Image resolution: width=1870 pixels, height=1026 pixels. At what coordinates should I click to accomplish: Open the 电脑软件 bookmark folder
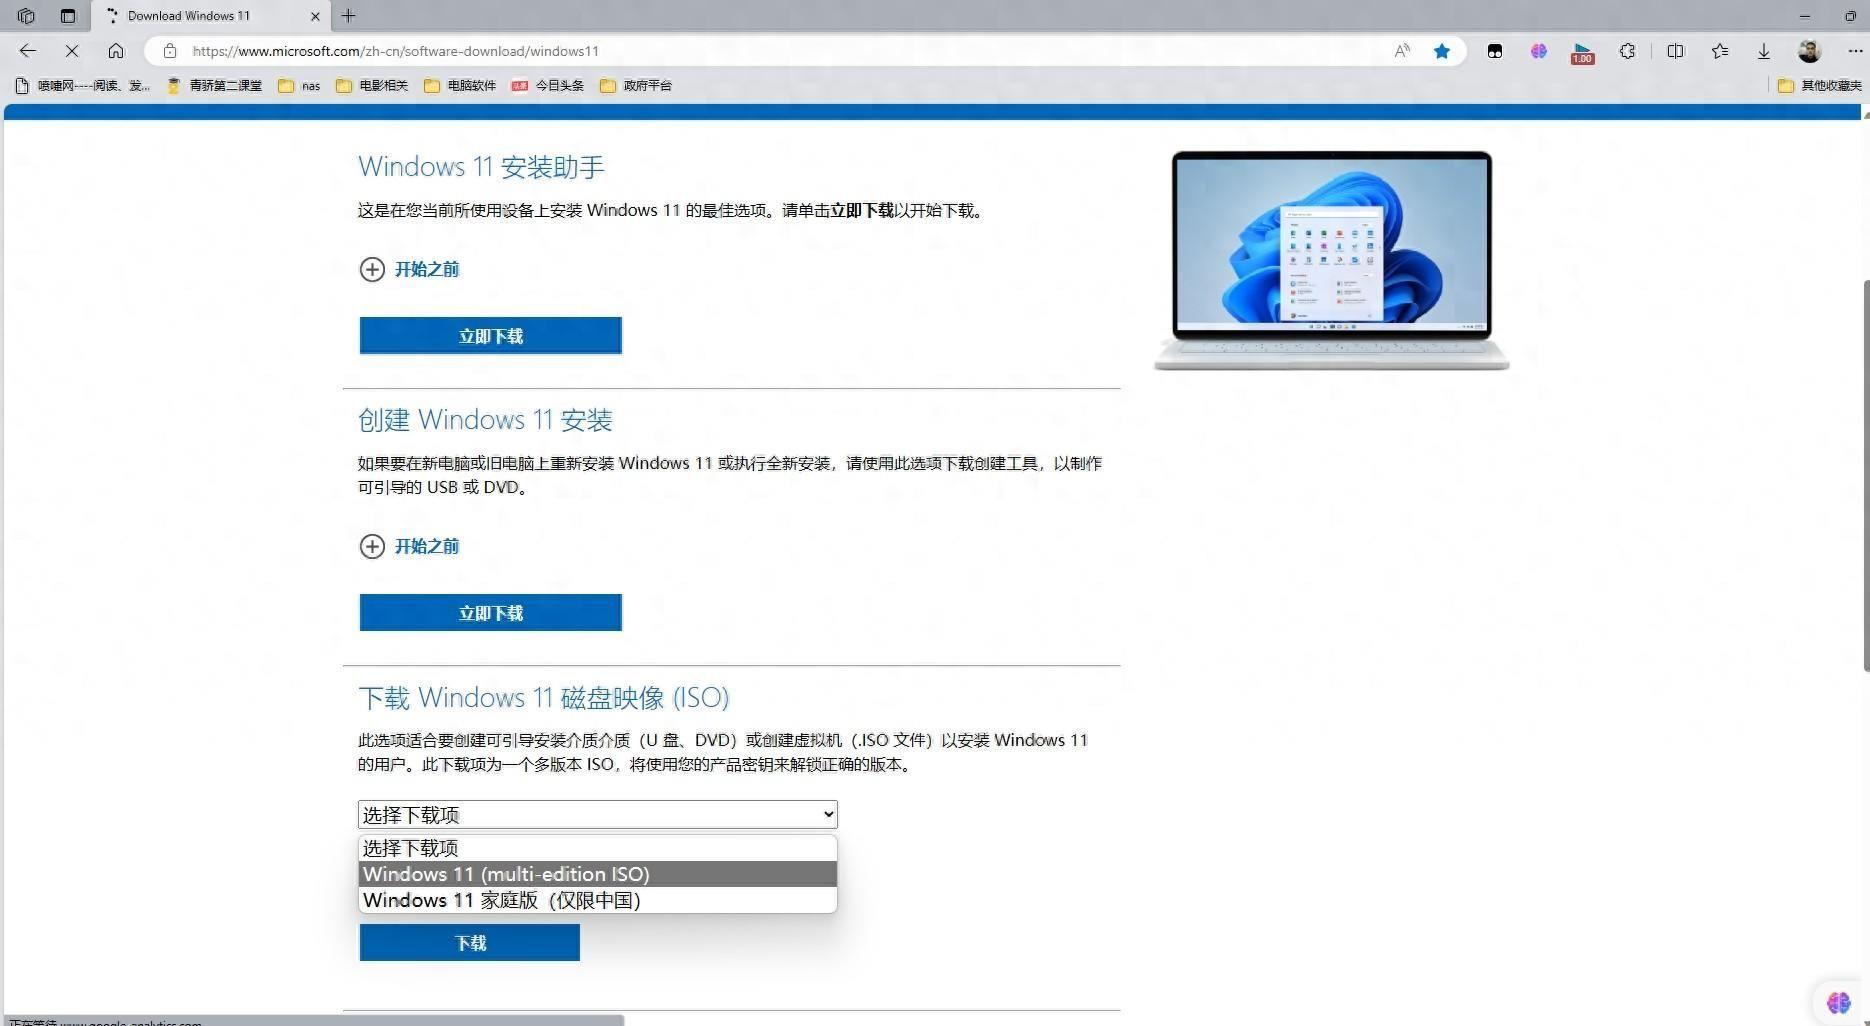coord(460,86)
